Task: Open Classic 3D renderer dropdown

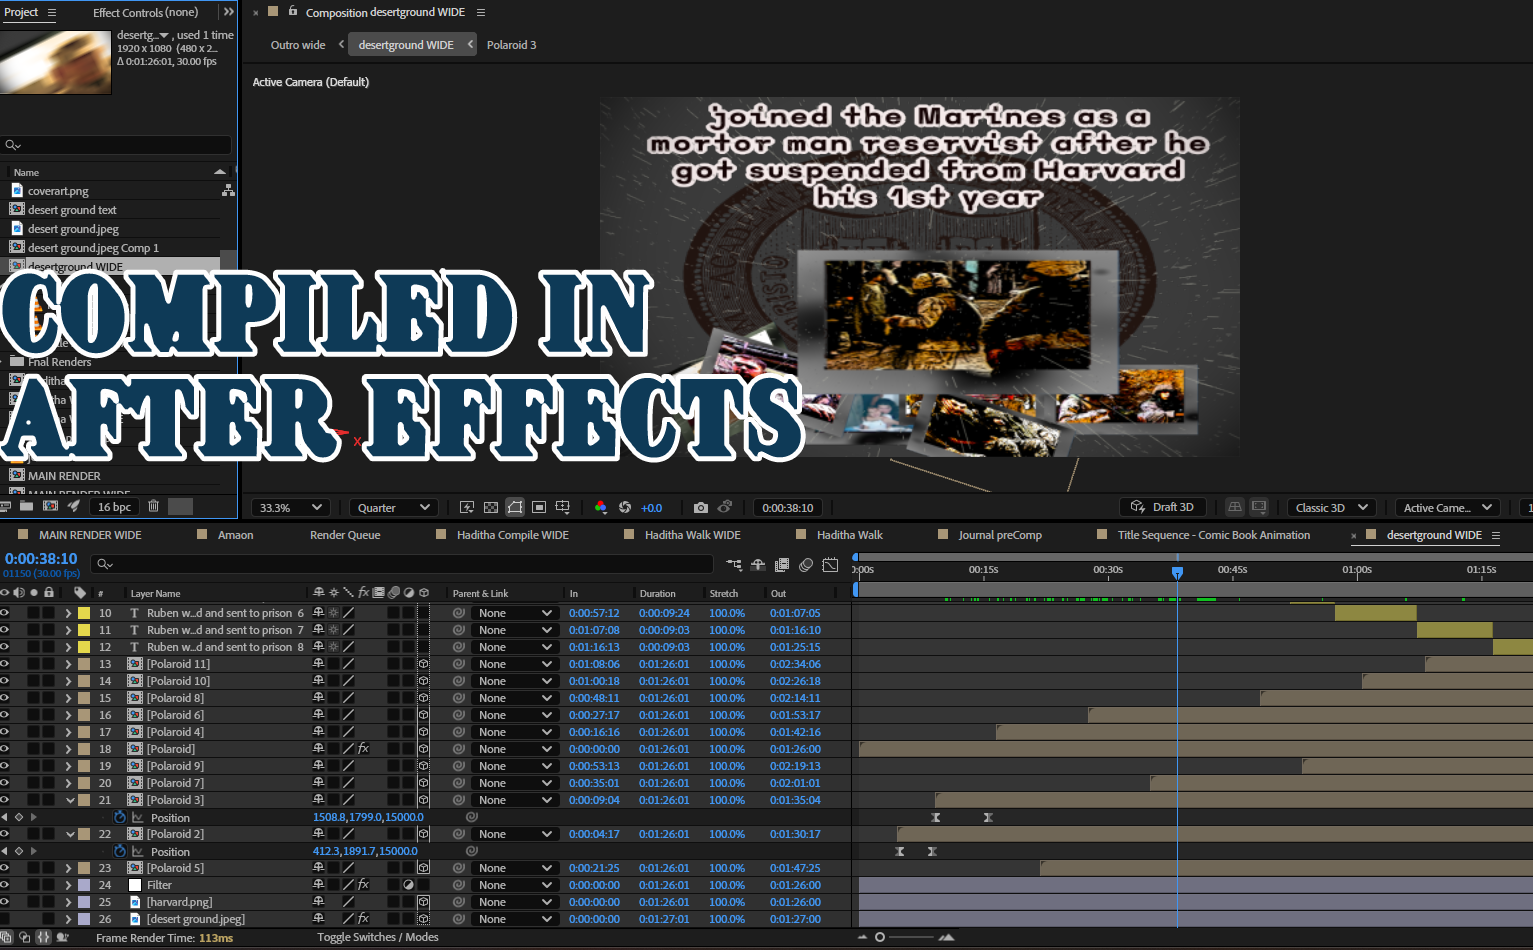Action: [1331, 507]
